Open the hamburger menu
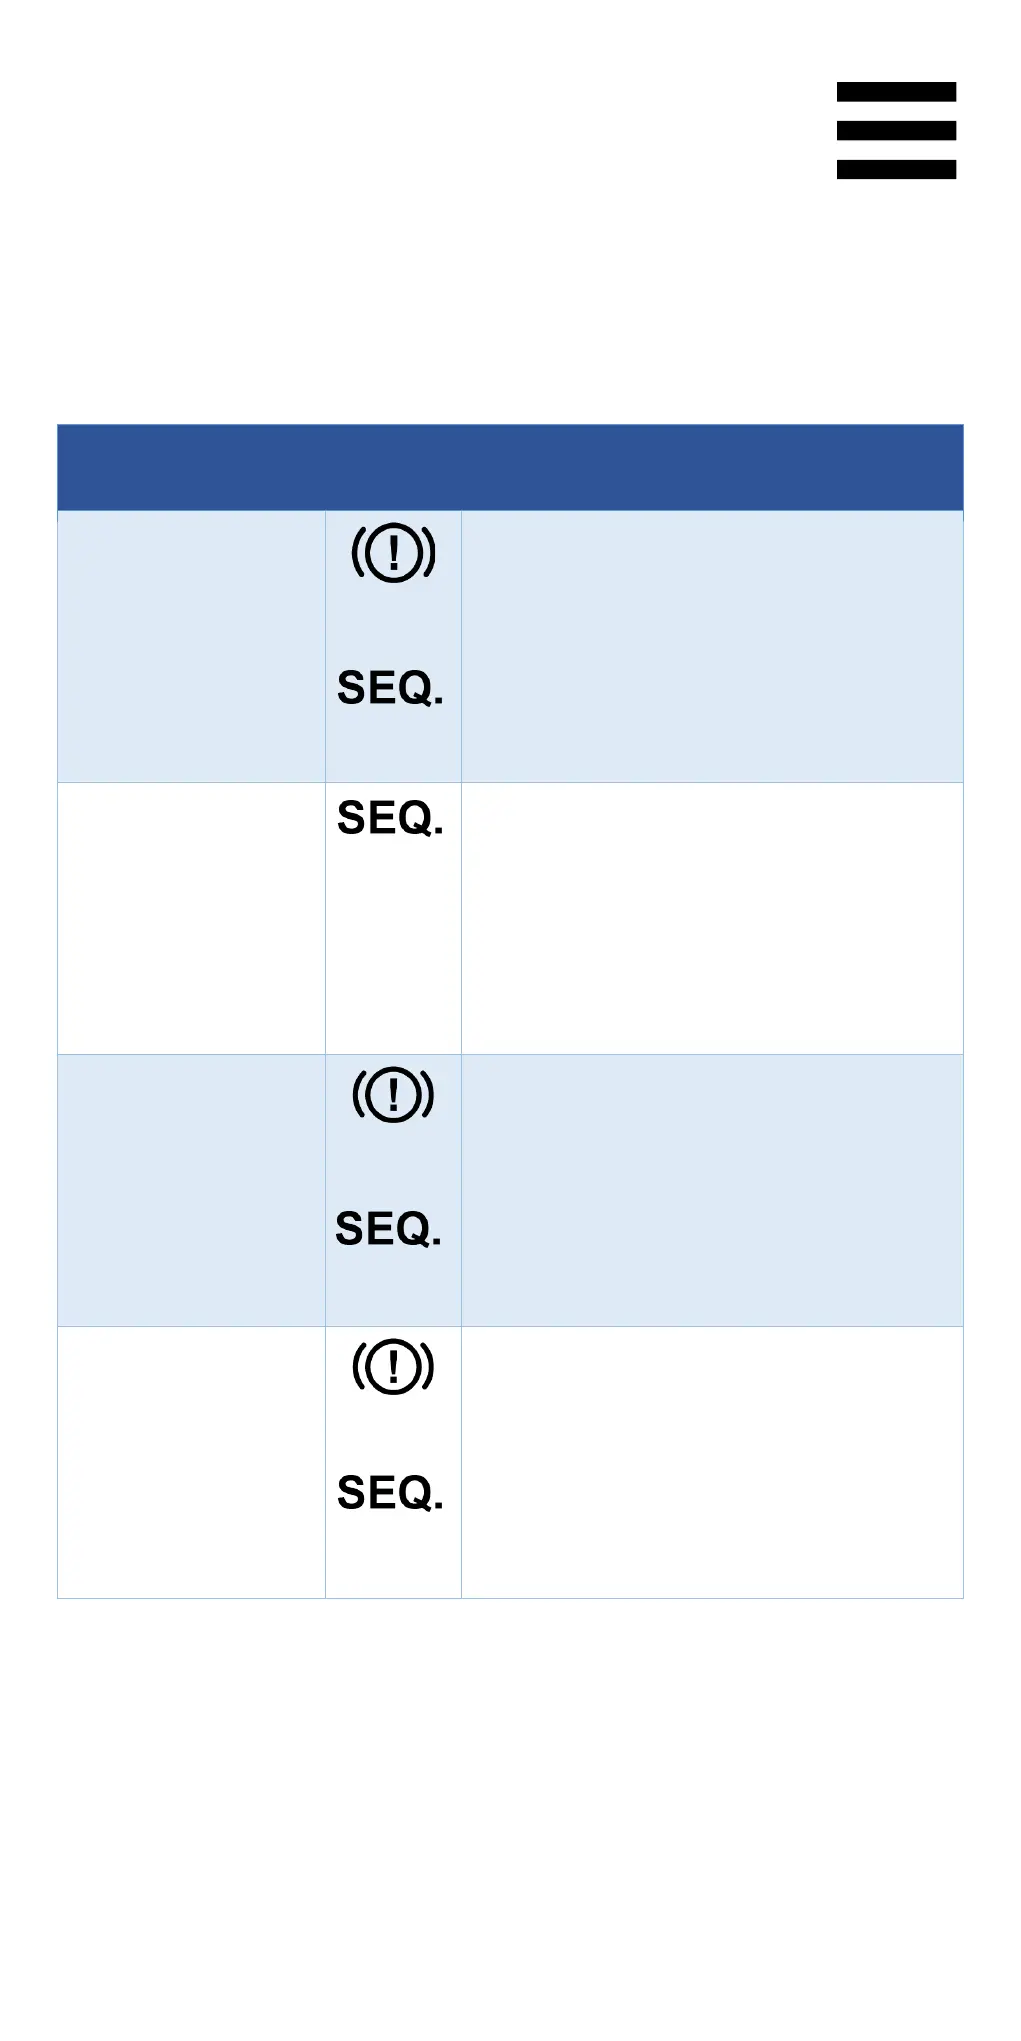This screenshot has width=1021, height=2041. click(x=896, y=130)
